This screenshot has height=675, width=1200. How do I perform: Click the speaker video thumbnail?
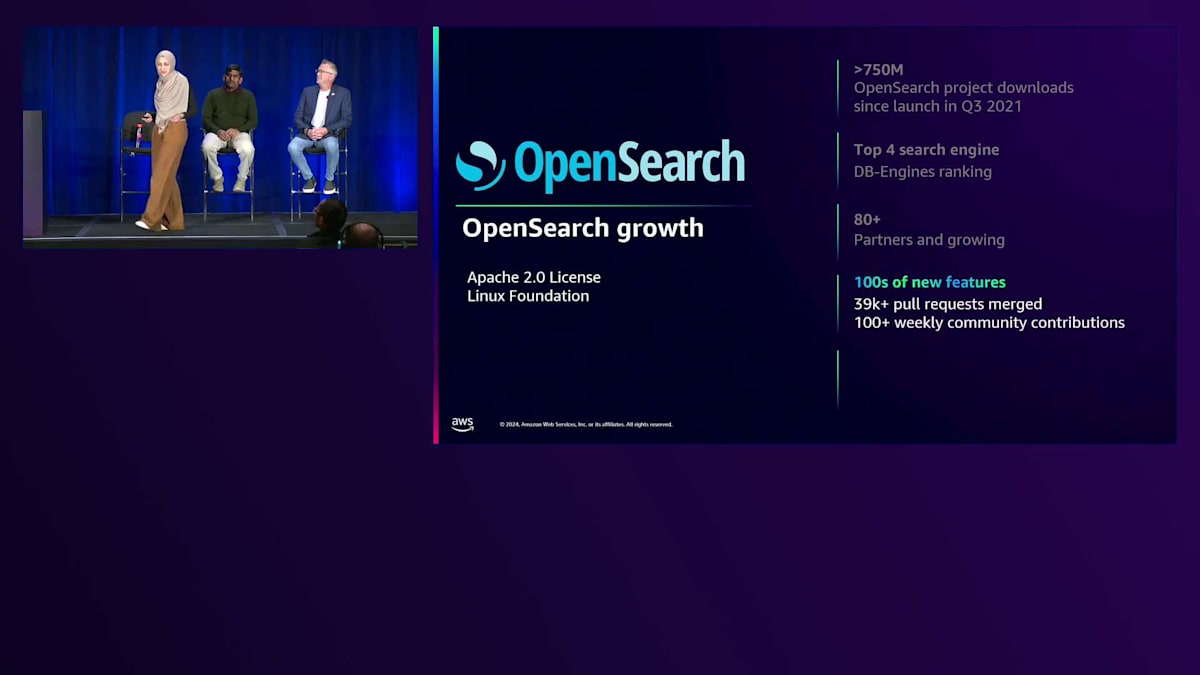tap(220, 137)
